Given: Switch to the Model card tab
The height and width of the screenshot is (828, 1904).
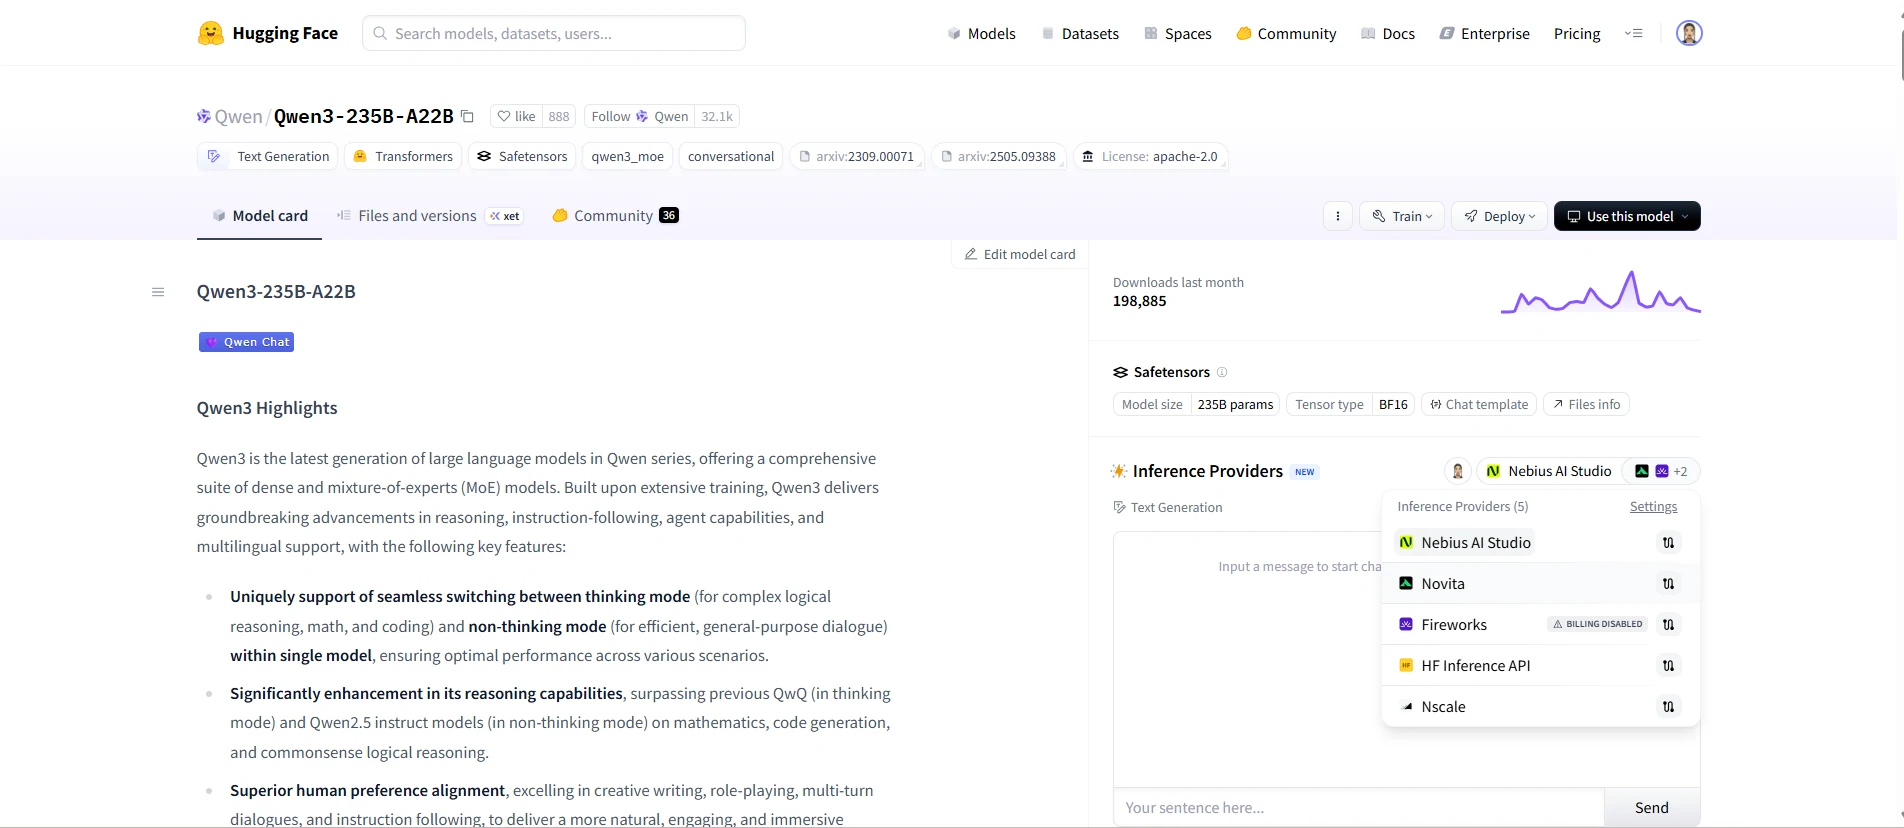Looking at the screenshot, I should tap(259, 216).
